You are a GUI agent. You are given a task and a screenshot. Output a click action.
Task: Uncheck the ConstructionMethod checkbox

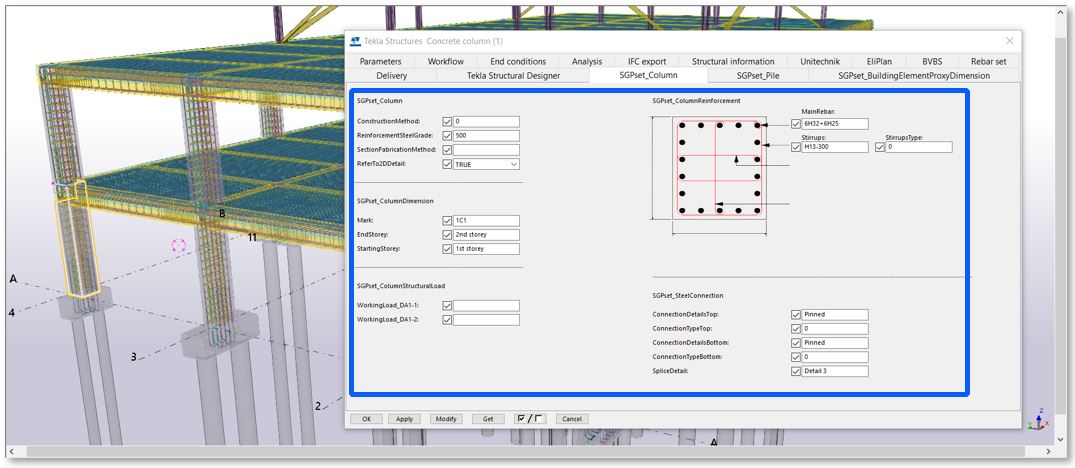pos(447,121)
